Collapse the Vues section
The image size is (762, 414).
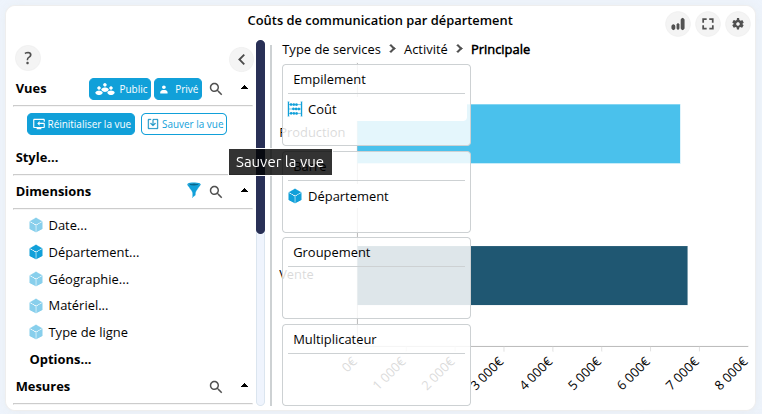pyautogui.click(x=244, y=89)
